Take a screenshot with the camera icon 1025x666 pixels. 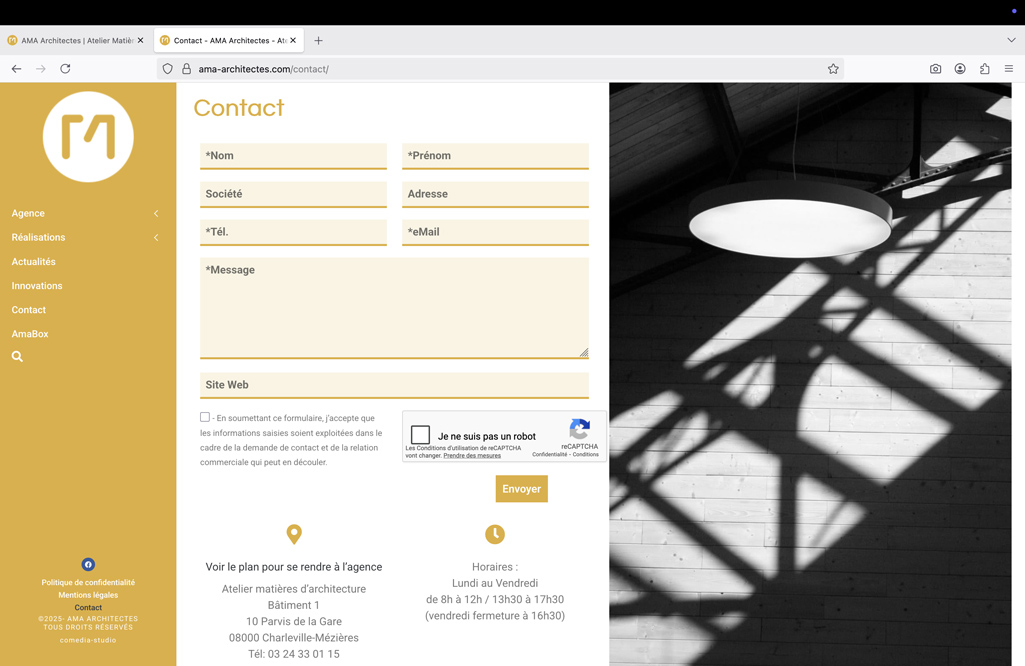tap(935, 69)
